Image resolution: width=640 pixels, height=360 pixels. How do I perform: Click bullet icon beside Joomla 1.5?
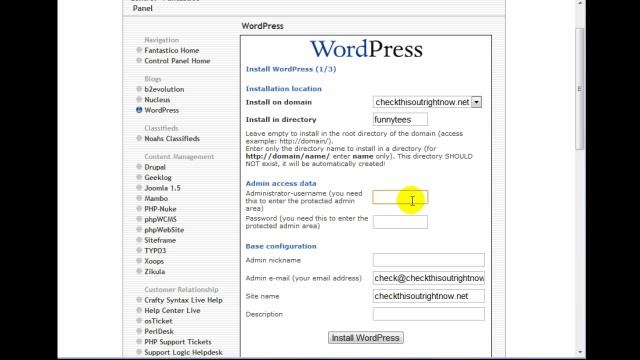click(x=139, y=188)
